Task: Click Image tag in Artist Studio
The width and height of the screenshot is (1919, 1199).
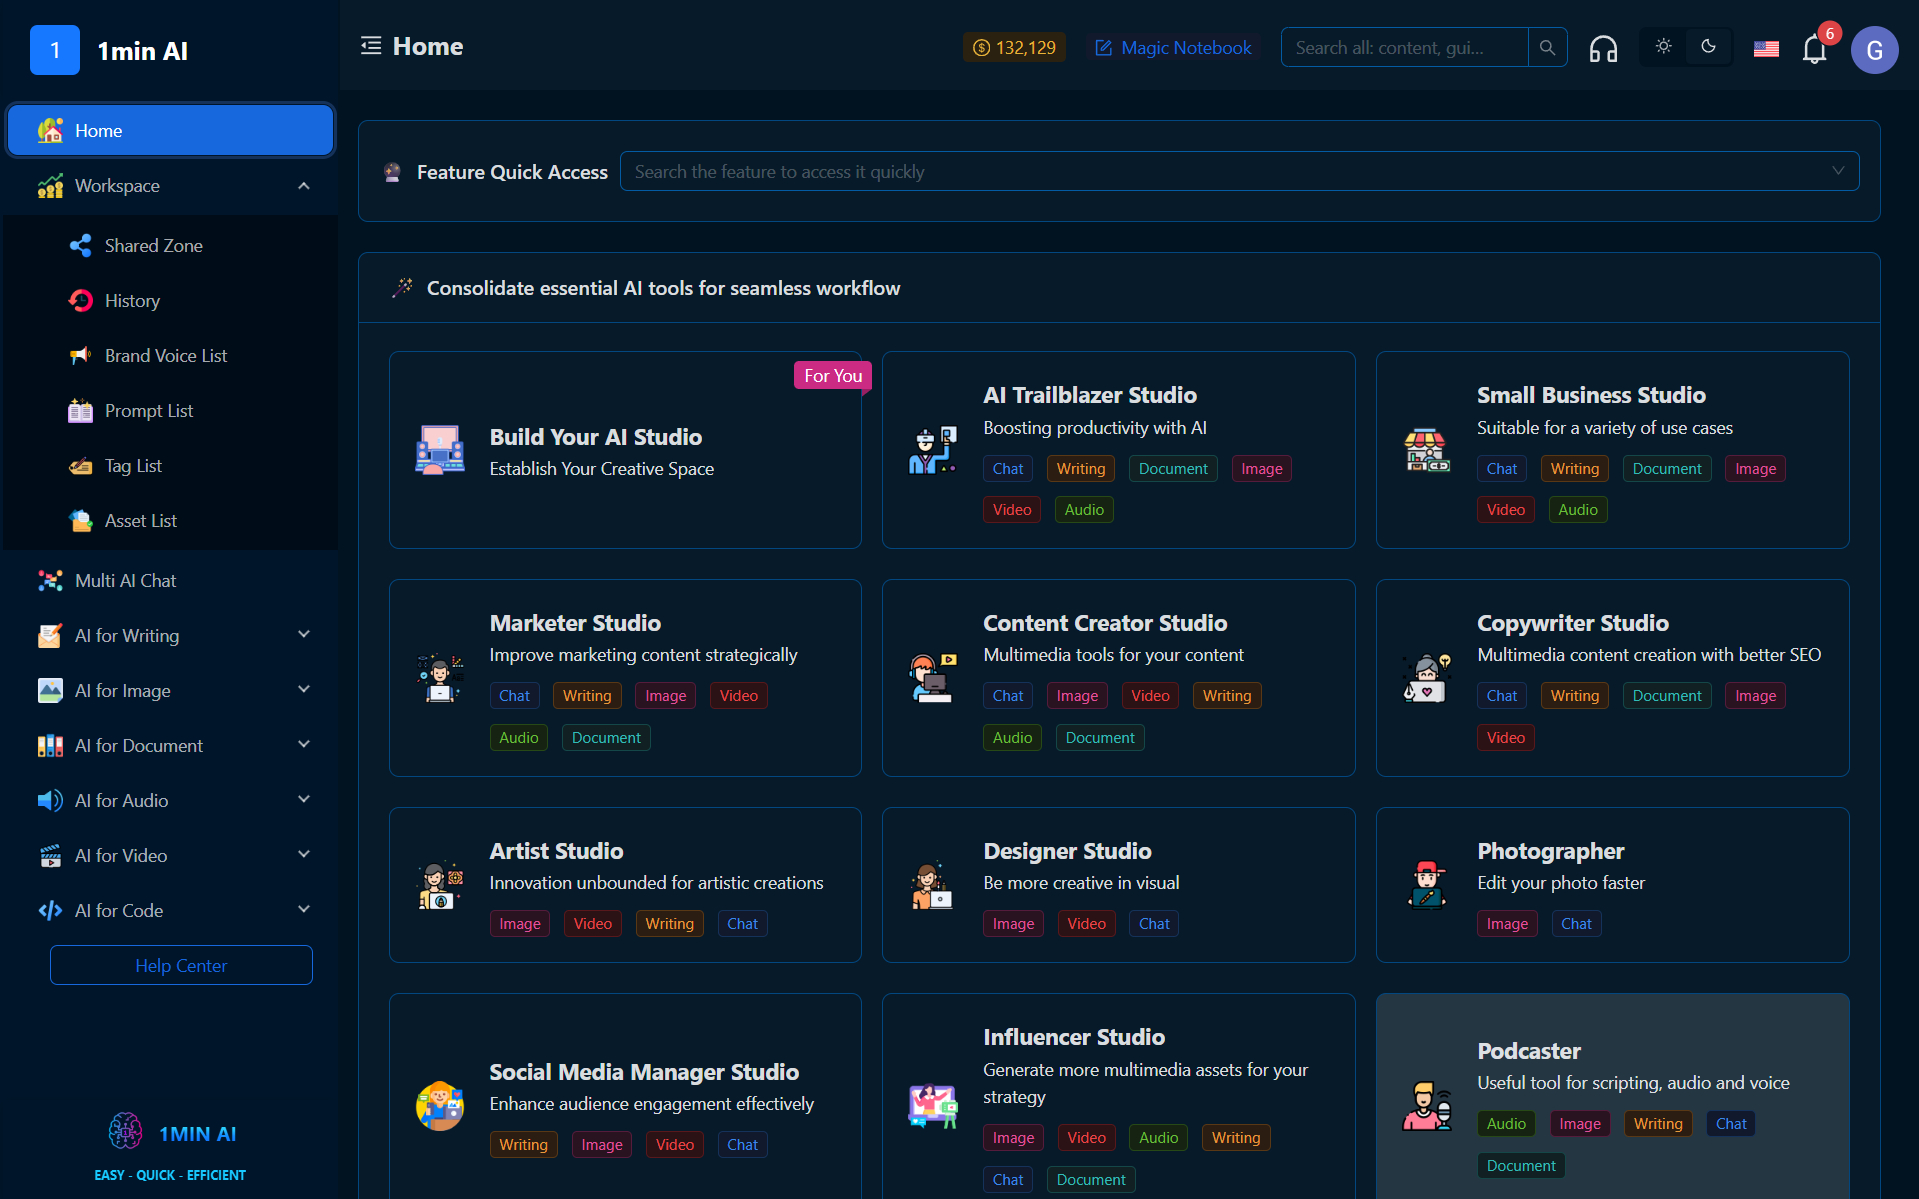Action: pos(520,923)
